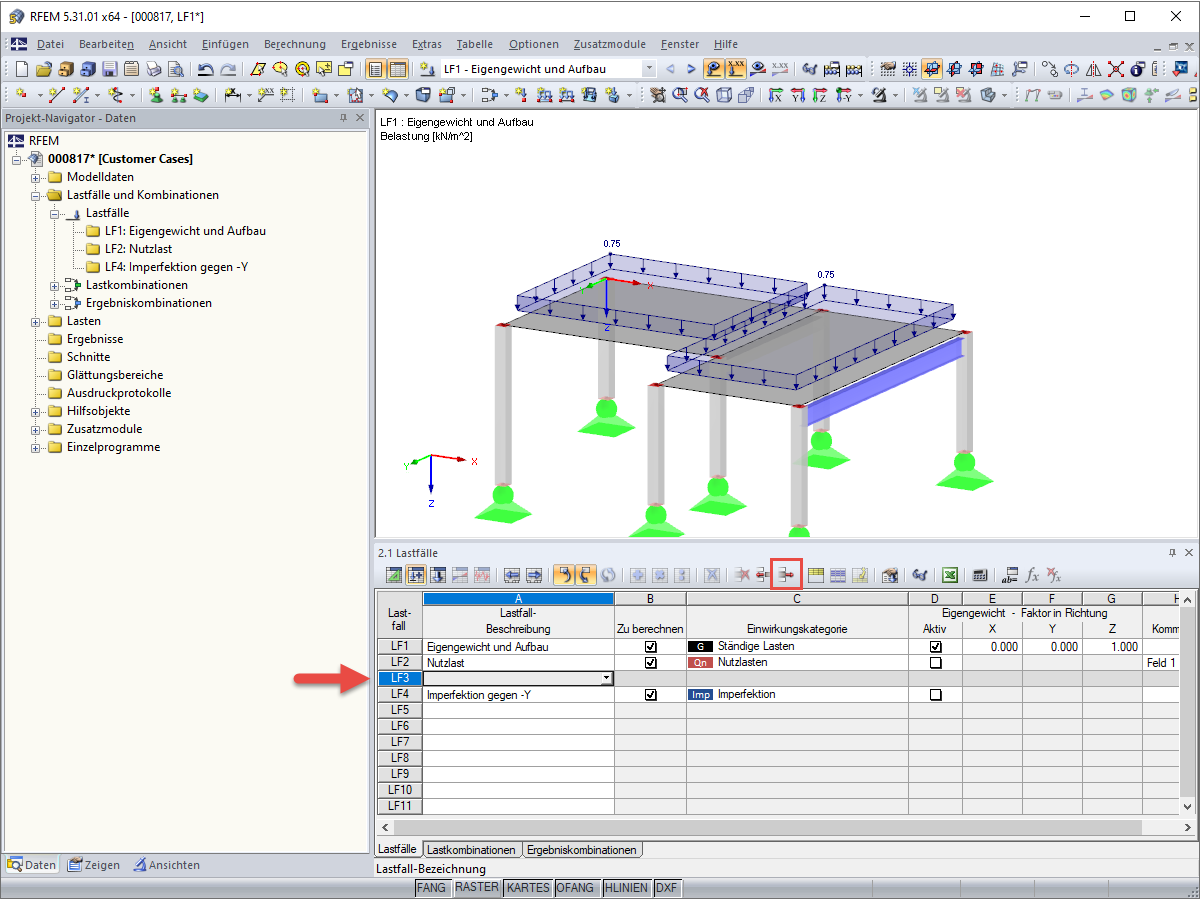This screenshot has height=900, width=1200.
Task: Click the zoom window magnifier icon
Action: [680, 95]
